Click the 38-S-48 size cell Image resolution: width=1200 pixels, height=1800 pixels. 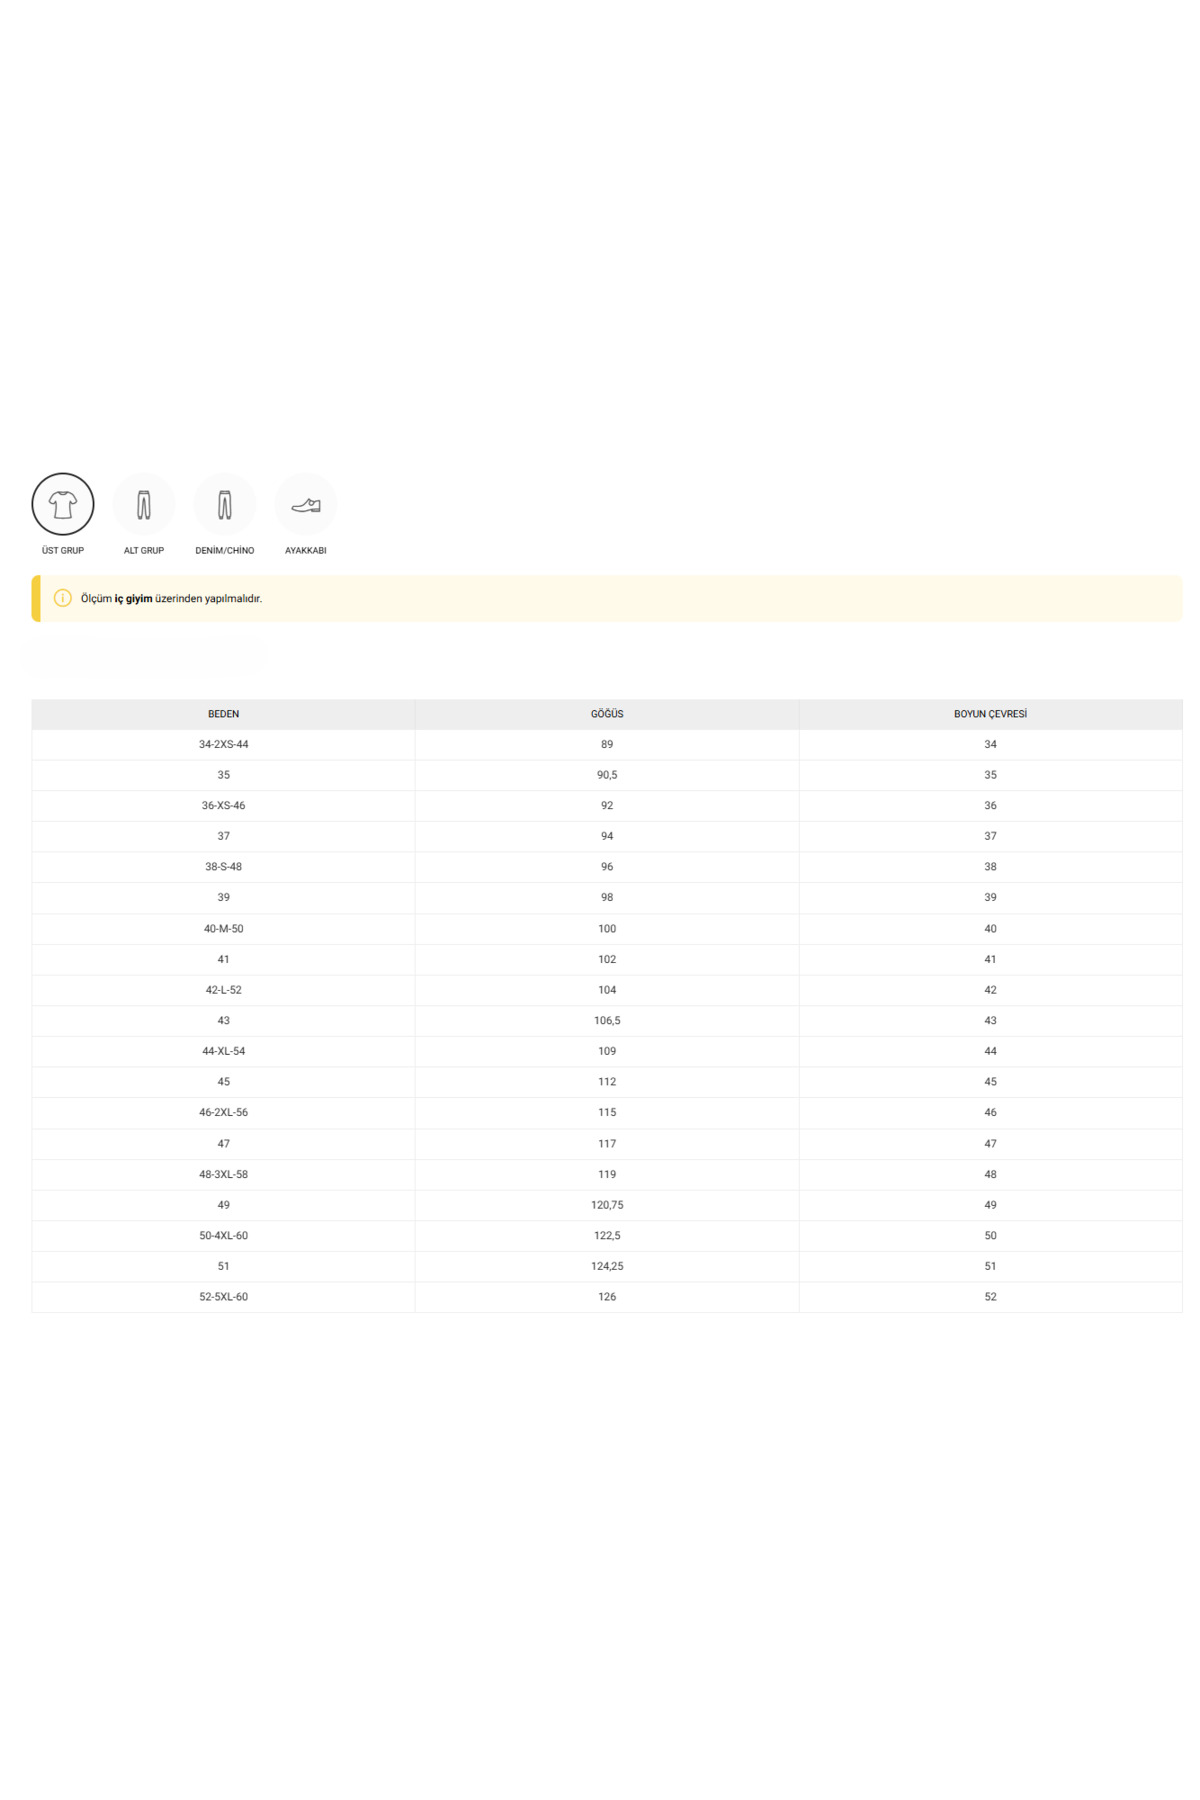[x=223, y=867]
